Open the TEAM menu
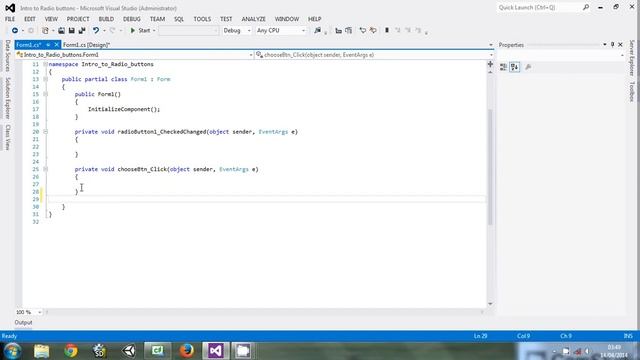 157,19
